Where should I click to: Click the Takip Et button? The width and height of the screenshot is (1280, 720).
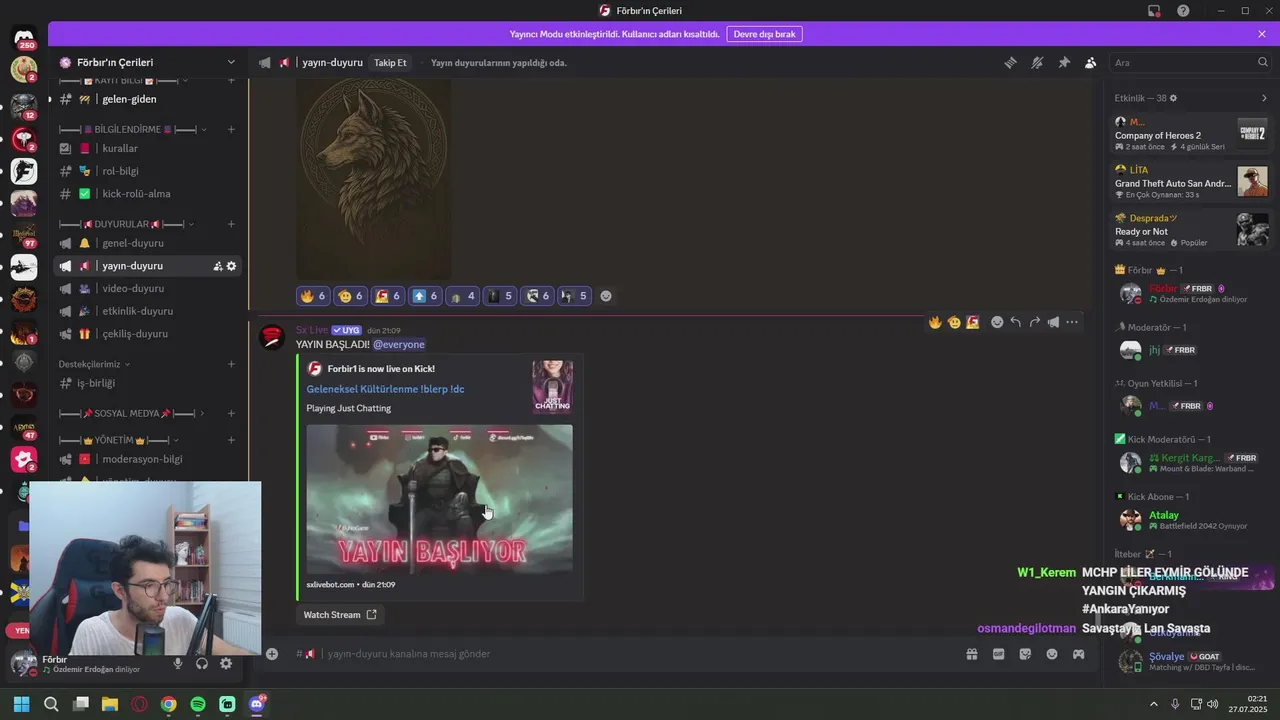click(x=390, y=62)
